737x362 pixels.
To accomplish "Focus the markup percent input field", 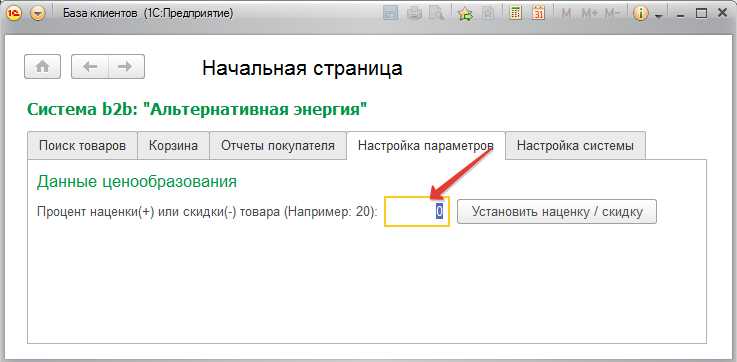I will coord(417,212).
